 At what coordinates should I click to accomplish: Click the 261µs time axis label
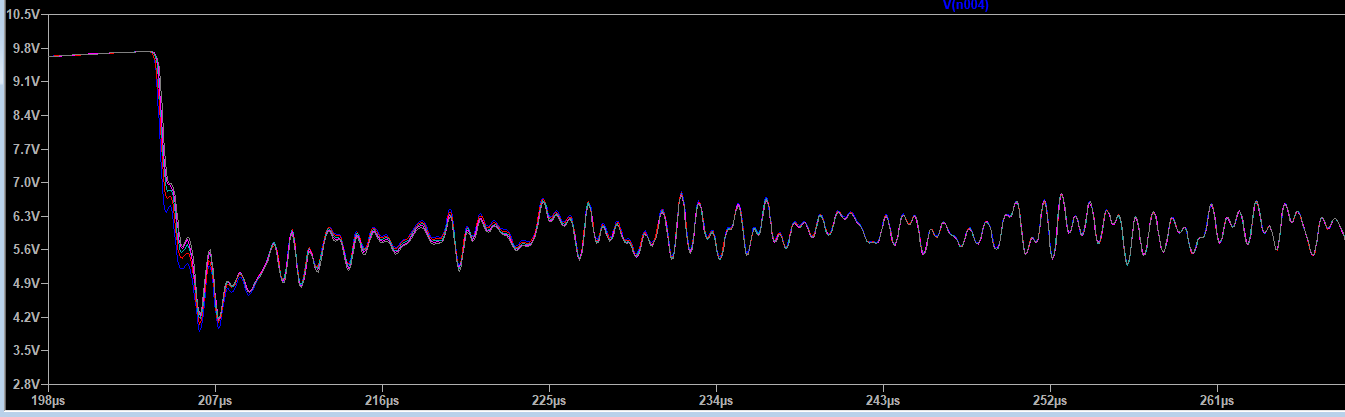[1217, 400]
